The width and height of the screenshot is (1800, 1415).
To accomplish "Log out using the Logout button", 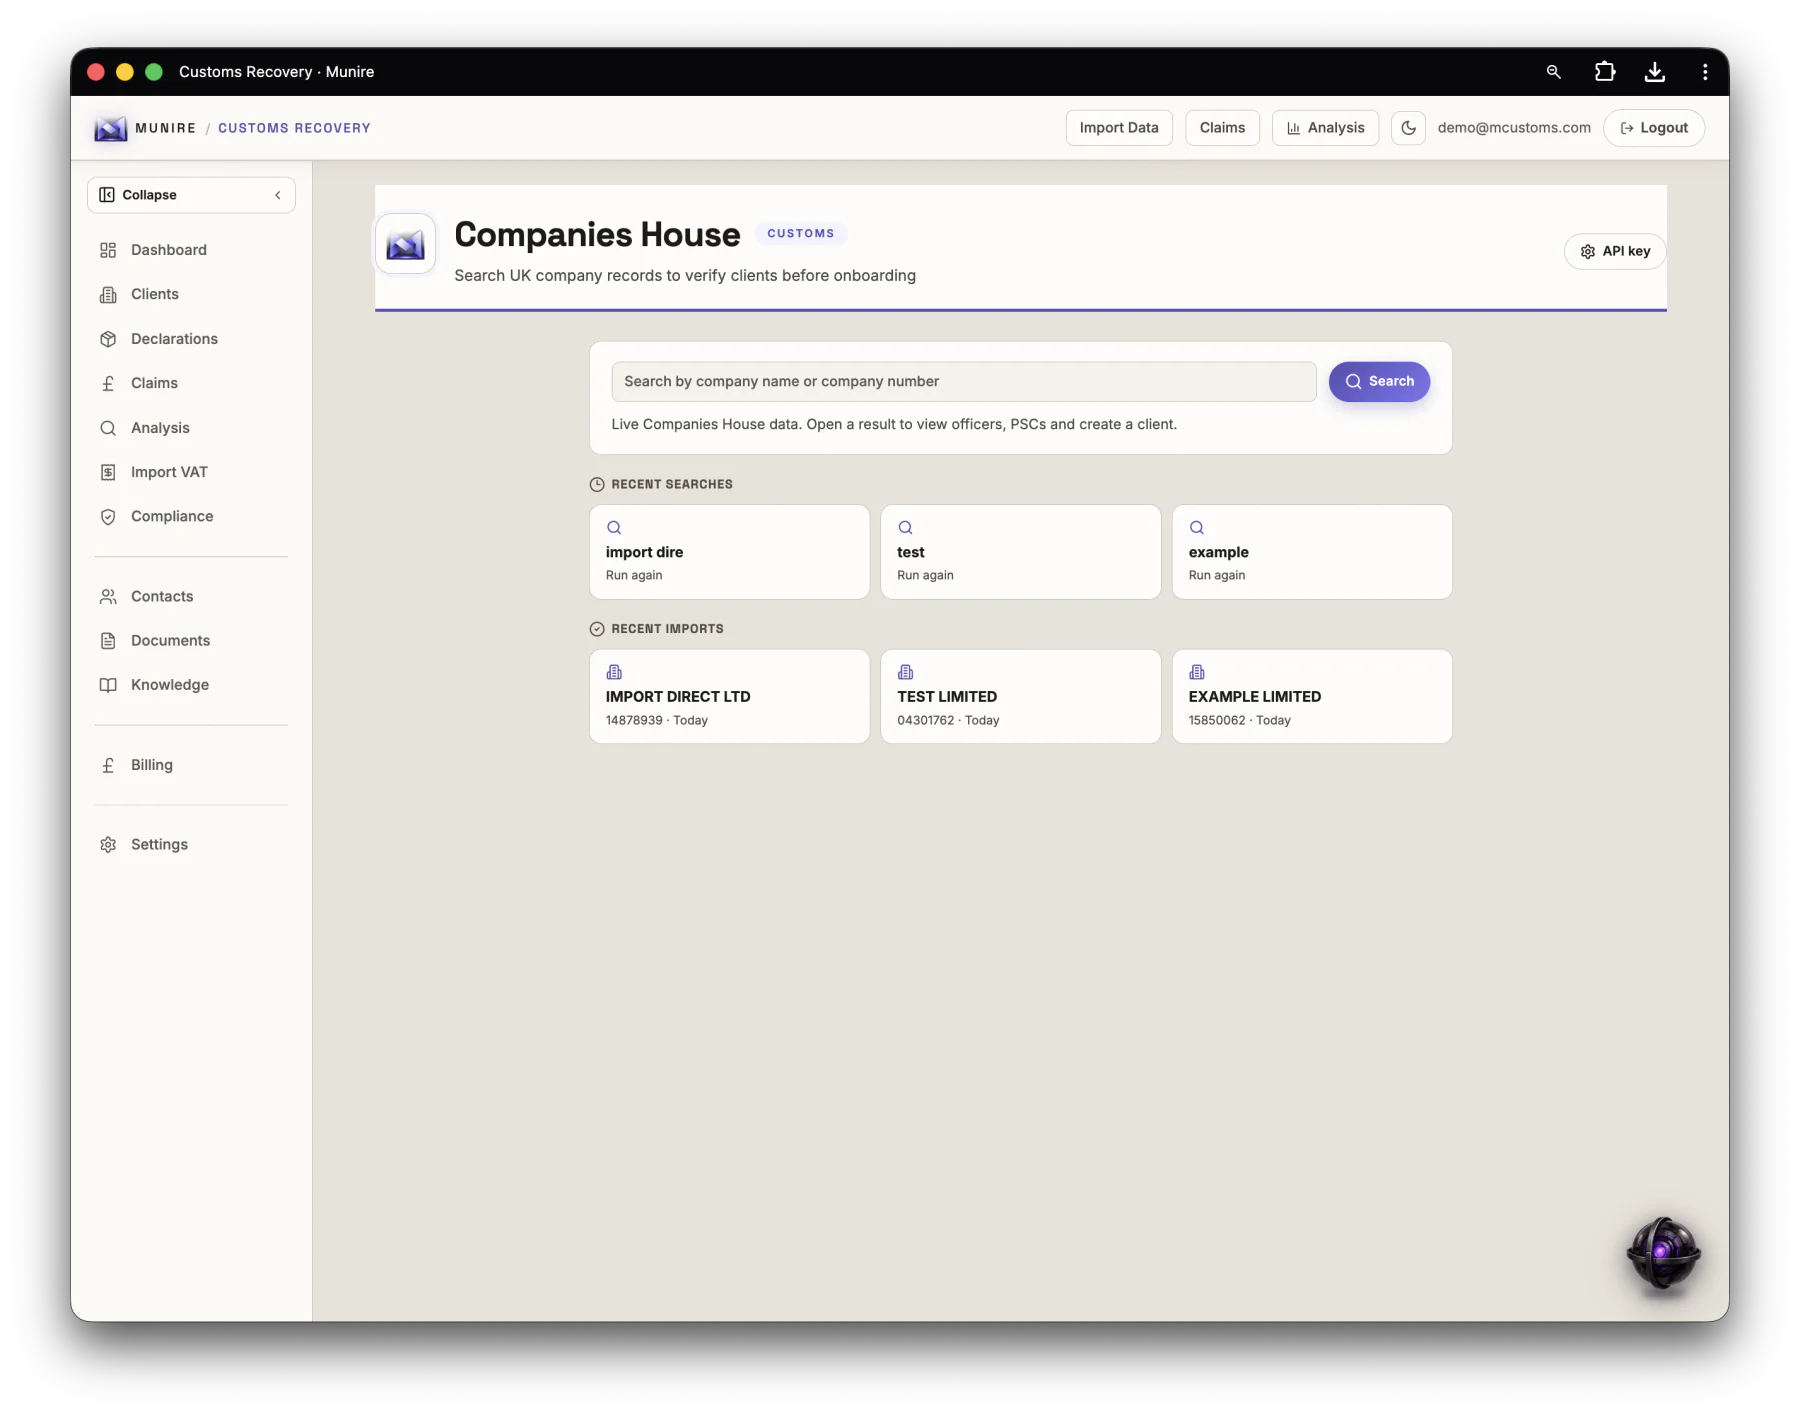I will 1654,128.
